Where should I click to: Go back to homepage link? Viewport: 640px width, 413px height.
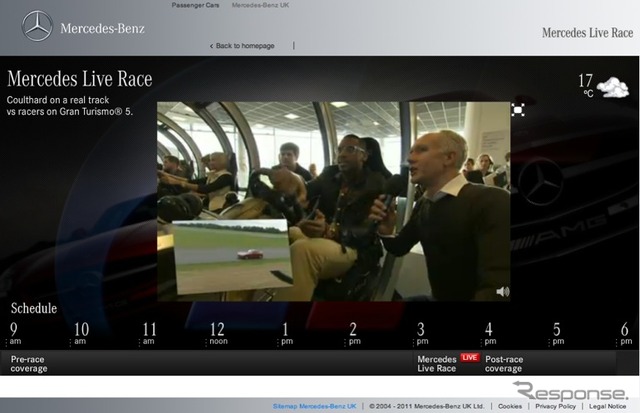point(242,46)
